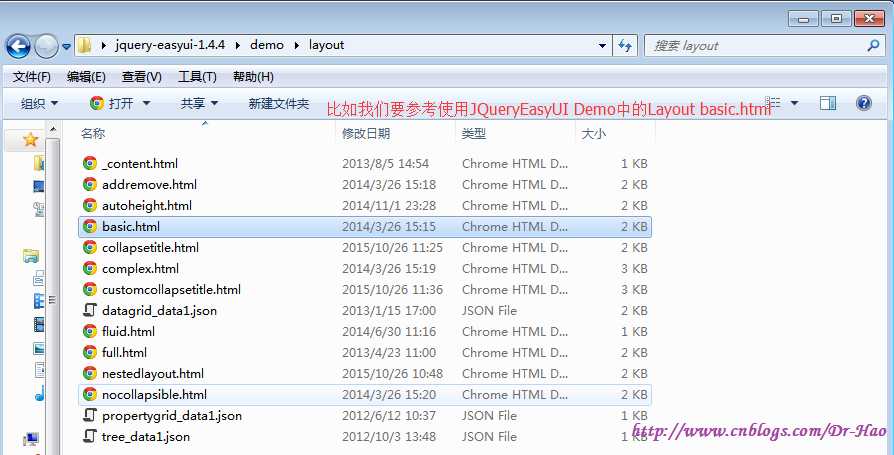The height and width of the screenshot is (455, 894).
Task: Open the recent locations dropdown arrow
Action: [x=66, y=47]
